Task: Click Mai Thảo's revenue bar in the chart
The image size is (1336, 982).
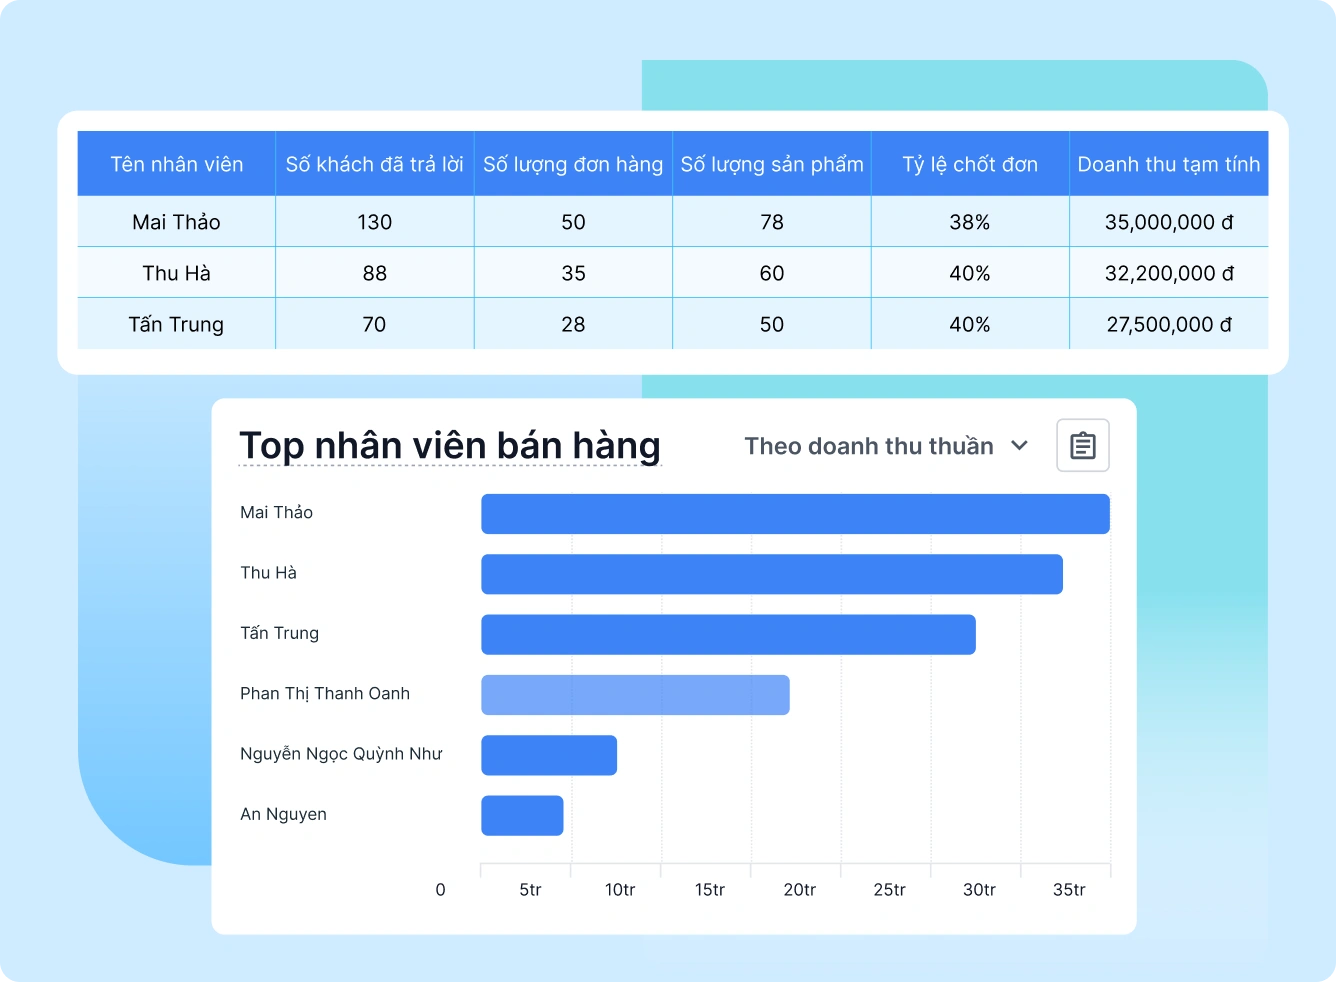Action: [795, 513]
